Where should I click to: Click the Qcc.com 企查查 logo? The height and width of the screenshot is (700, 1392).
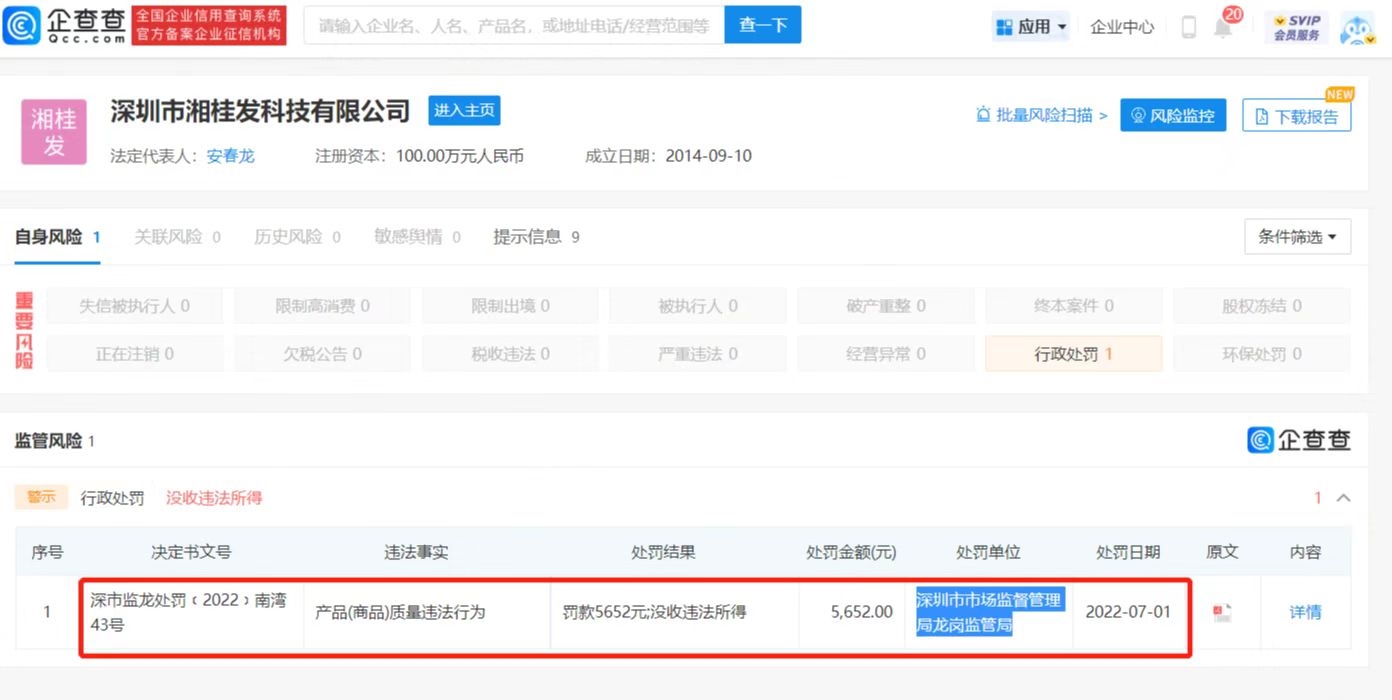point(66,26)
